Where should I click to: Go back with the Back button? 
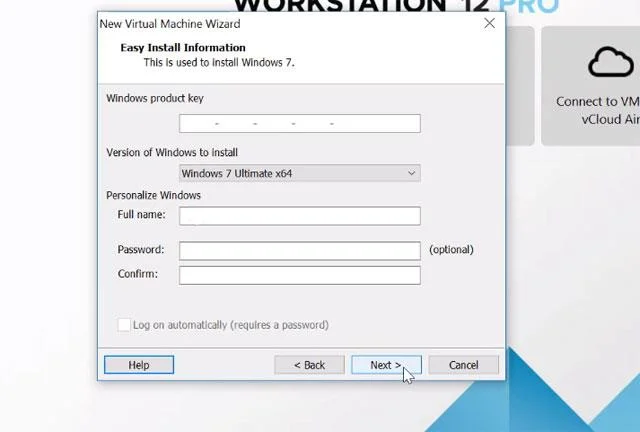click(x=309, y=365)
